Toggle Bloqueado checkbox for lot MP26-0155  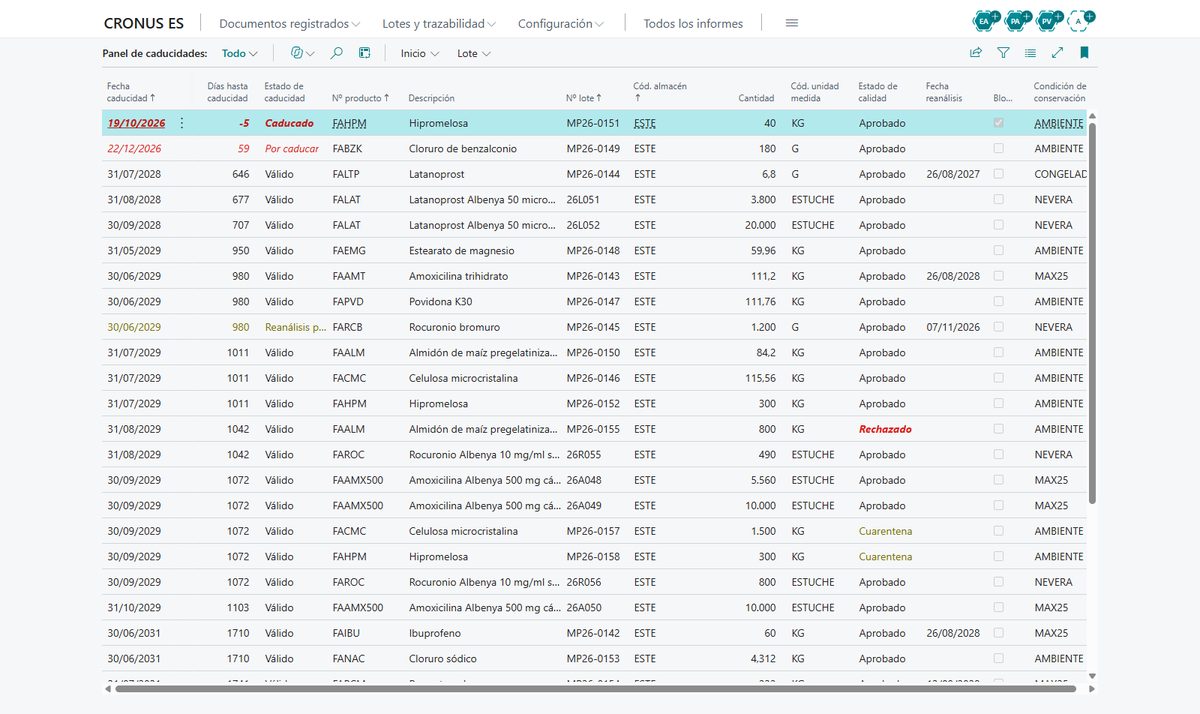(999, 429)
